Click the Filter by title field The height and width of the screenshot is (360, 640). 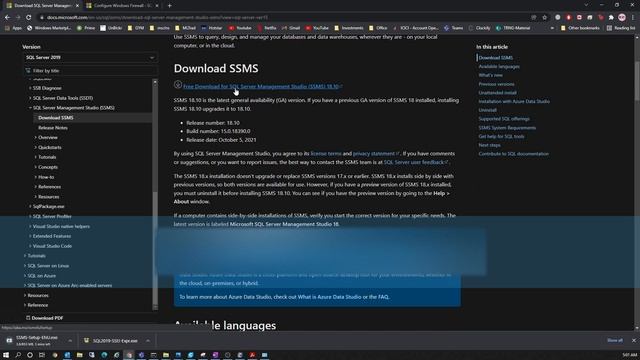90,71
